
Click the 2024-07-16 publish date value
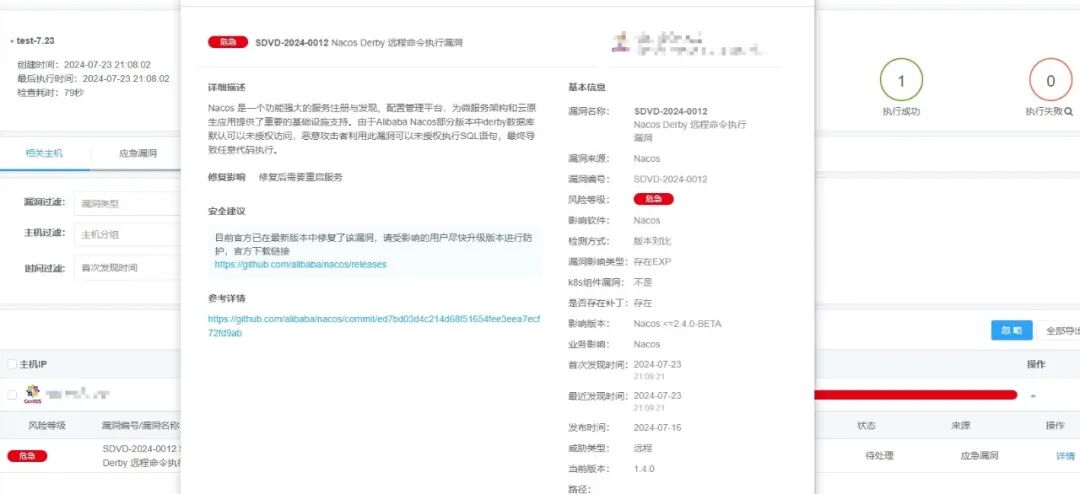(657, 427)
